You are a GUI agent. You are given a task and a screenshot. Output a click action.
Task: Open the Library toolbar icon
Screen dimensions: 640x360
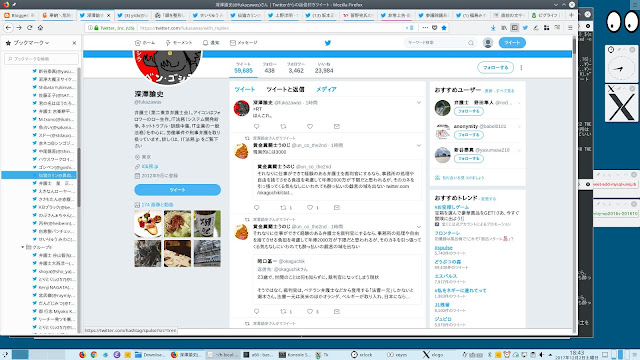click(x=504, y=28)
